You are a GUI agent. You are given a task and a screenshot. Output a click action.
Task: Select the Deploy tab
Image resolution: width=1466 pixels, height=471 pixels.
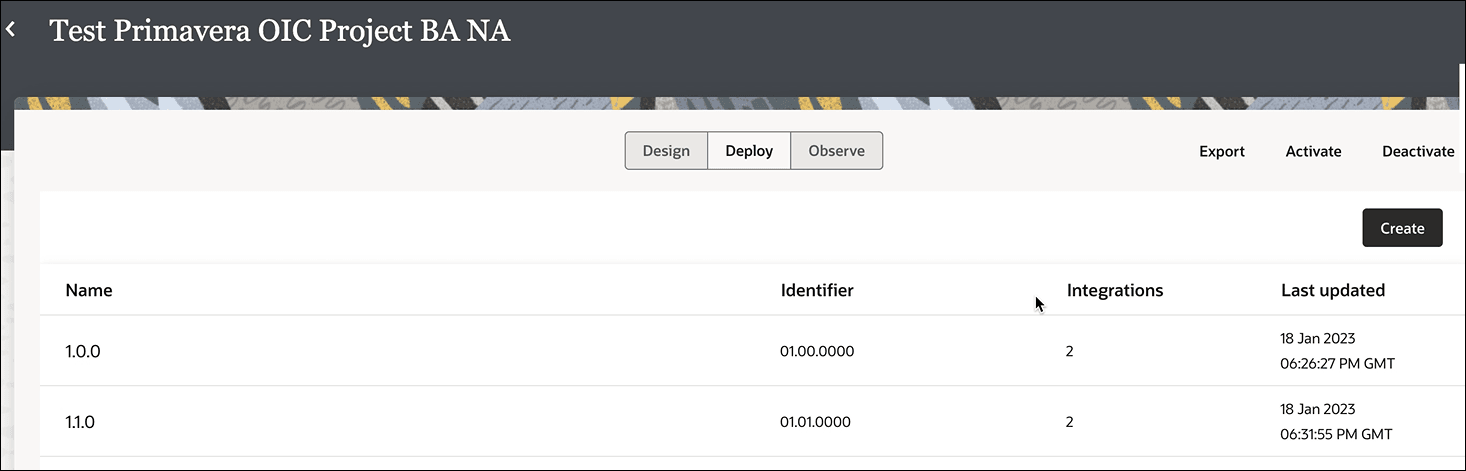point(749,151)
